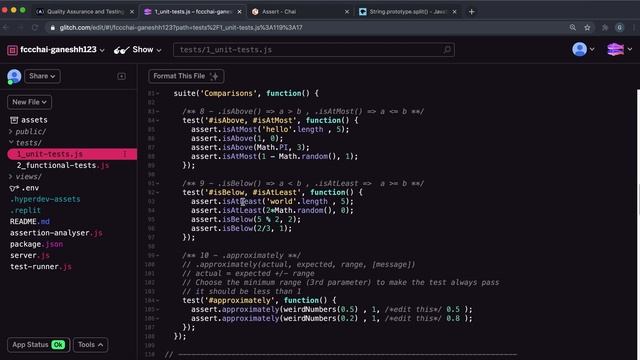Click the browser back arrow
This screenshot has width=640, height=360.
pyautogui.click(x=6, y=28)
